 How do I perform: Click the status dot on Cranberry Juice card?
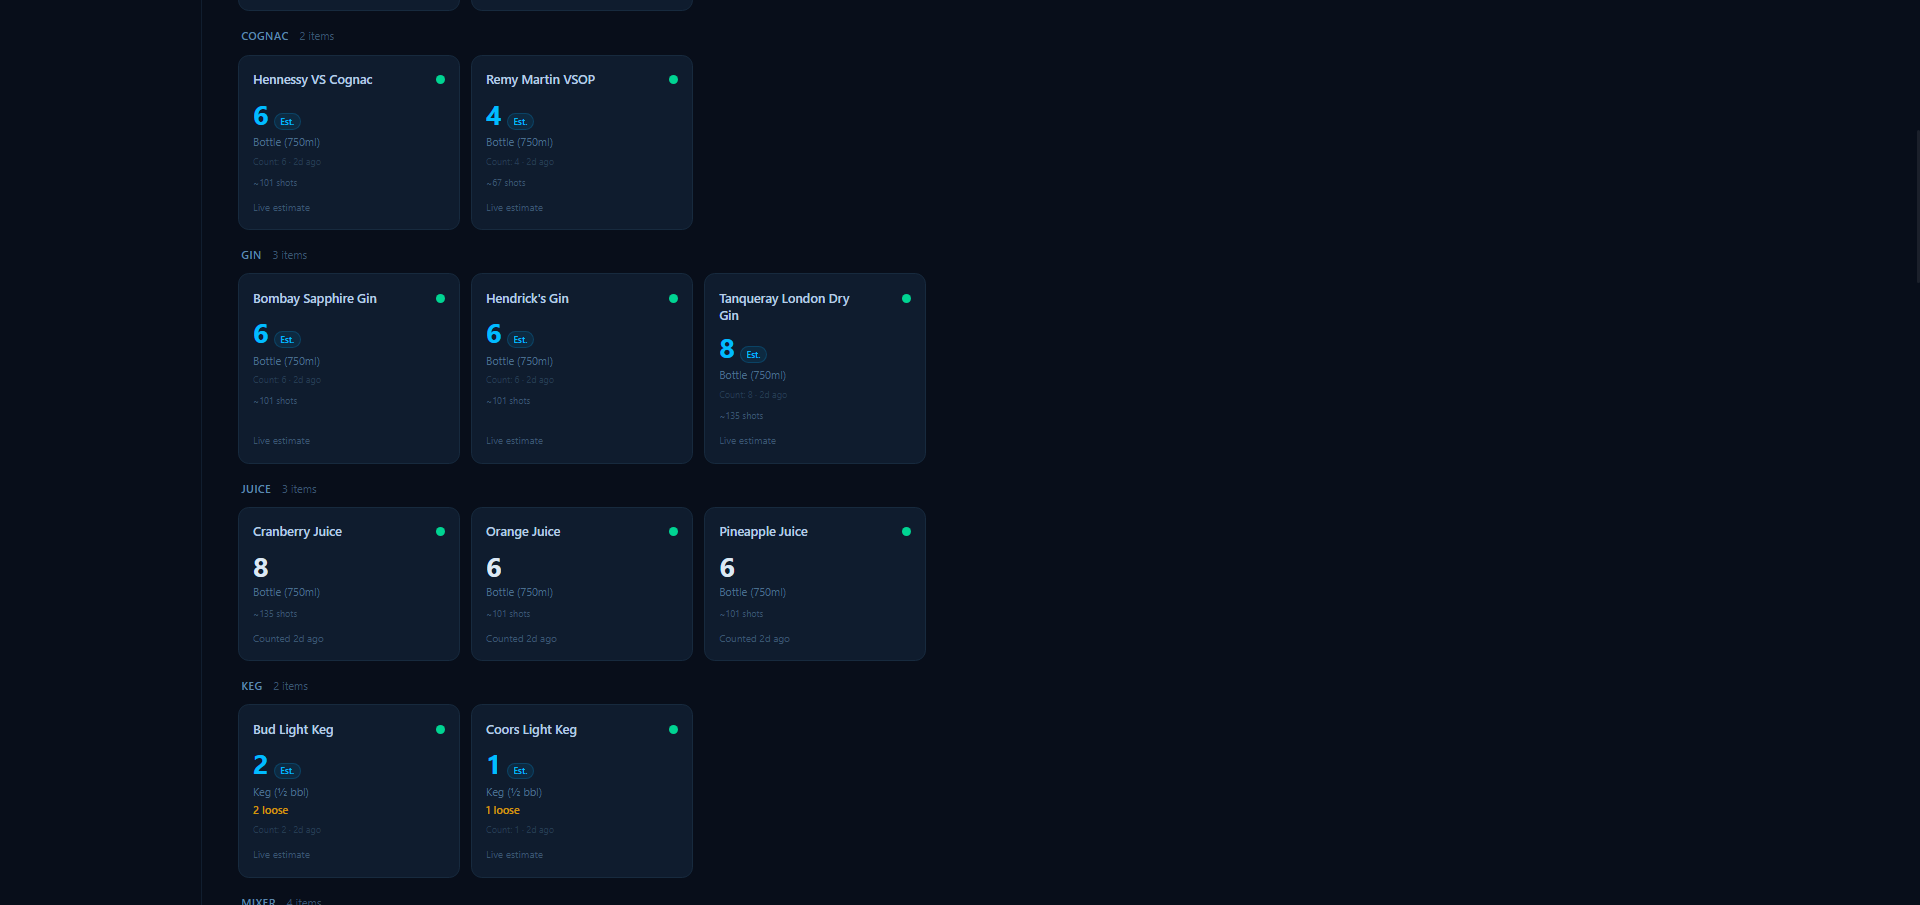440,532
